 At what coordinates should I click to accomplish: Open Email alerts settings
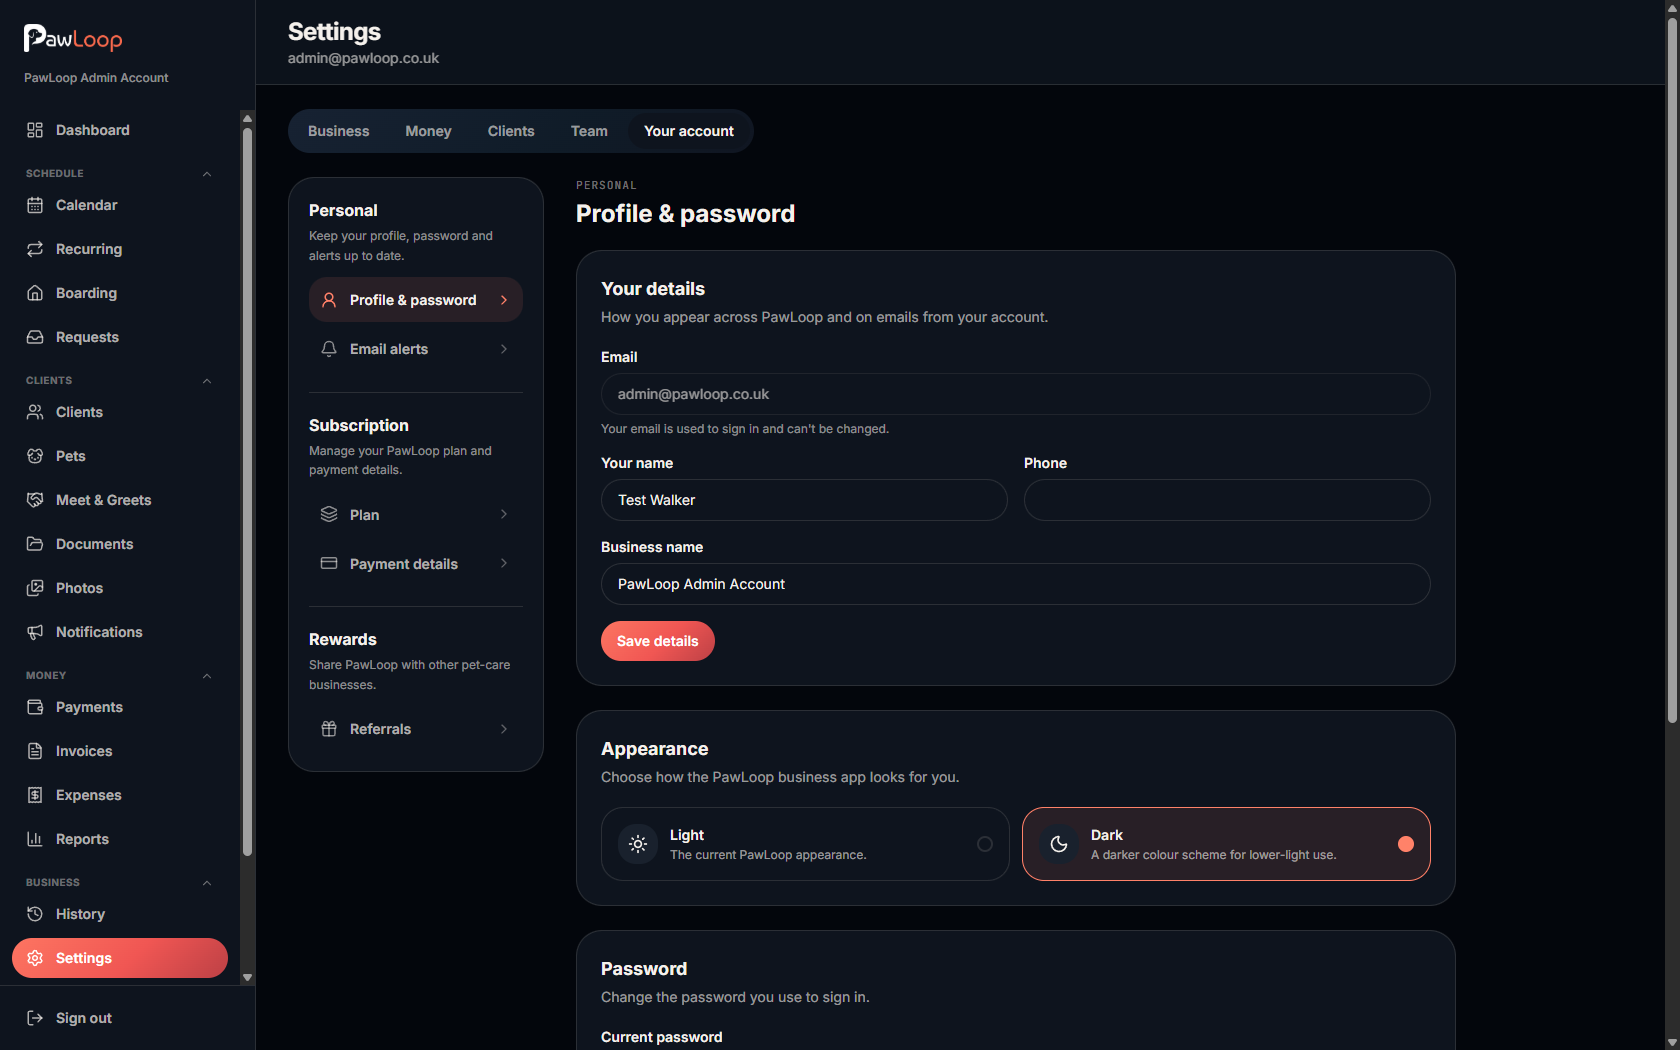(416, 349)
